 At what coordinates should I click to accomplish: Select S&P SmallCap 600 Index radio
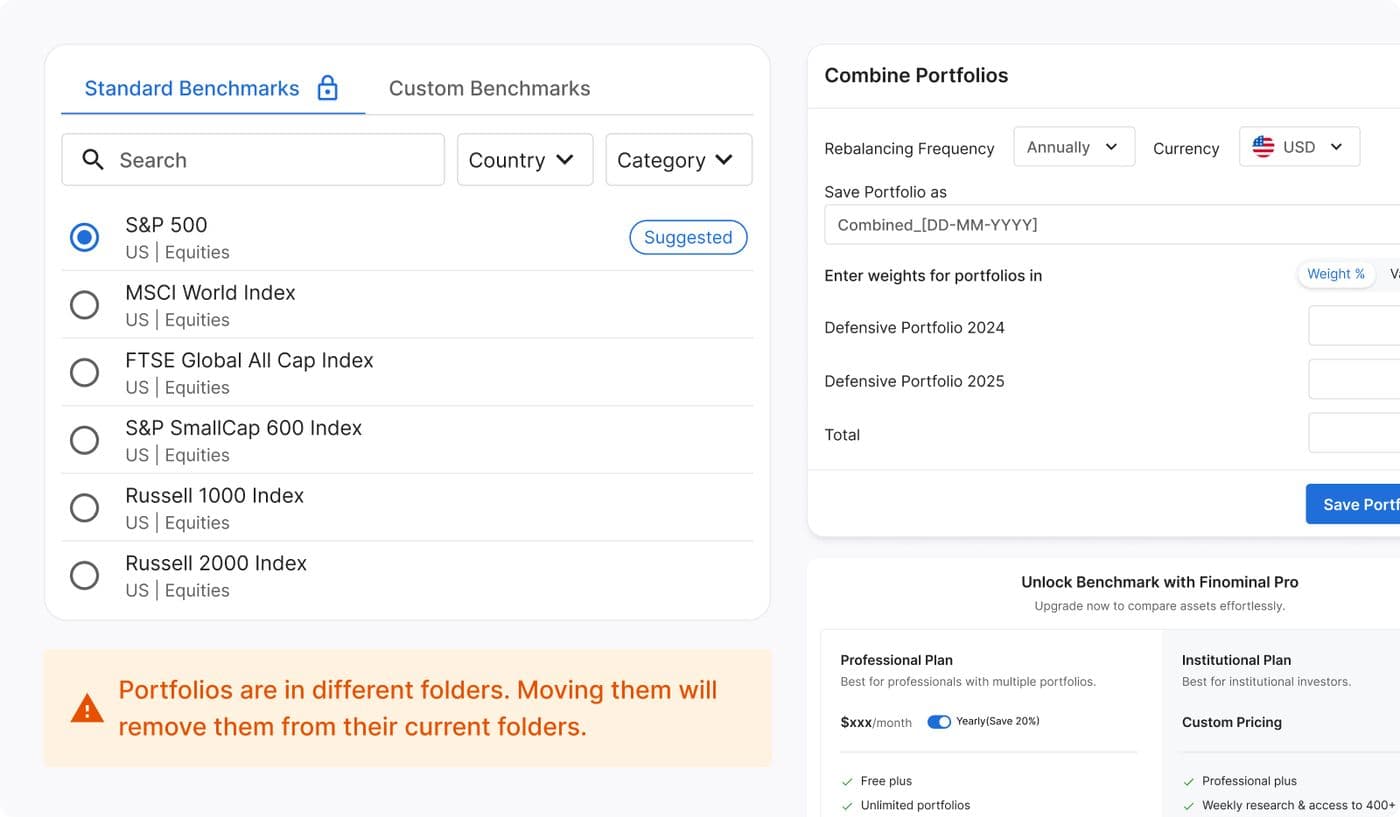[x=84, y=440]
